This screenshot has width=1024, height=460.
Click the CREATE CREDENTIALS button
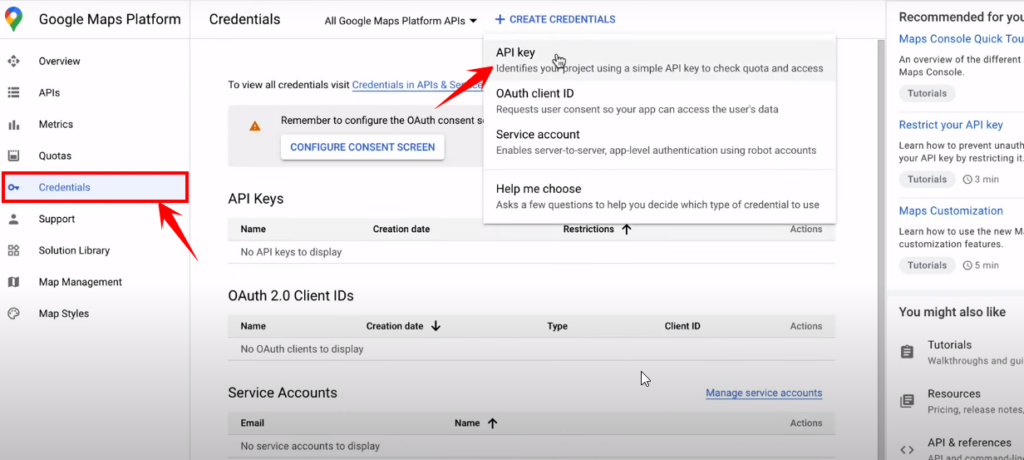(x=555, y=20)
